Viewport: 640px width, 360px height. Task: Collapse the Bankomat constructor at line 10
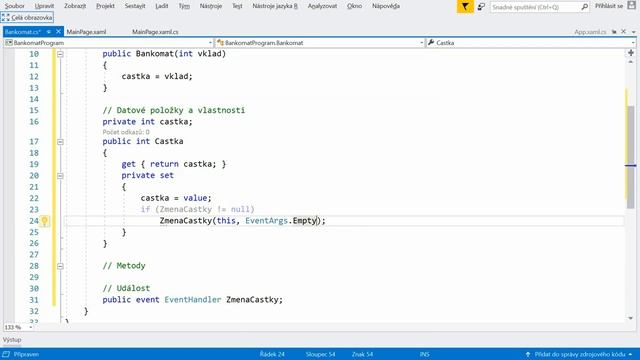[60, 54]
